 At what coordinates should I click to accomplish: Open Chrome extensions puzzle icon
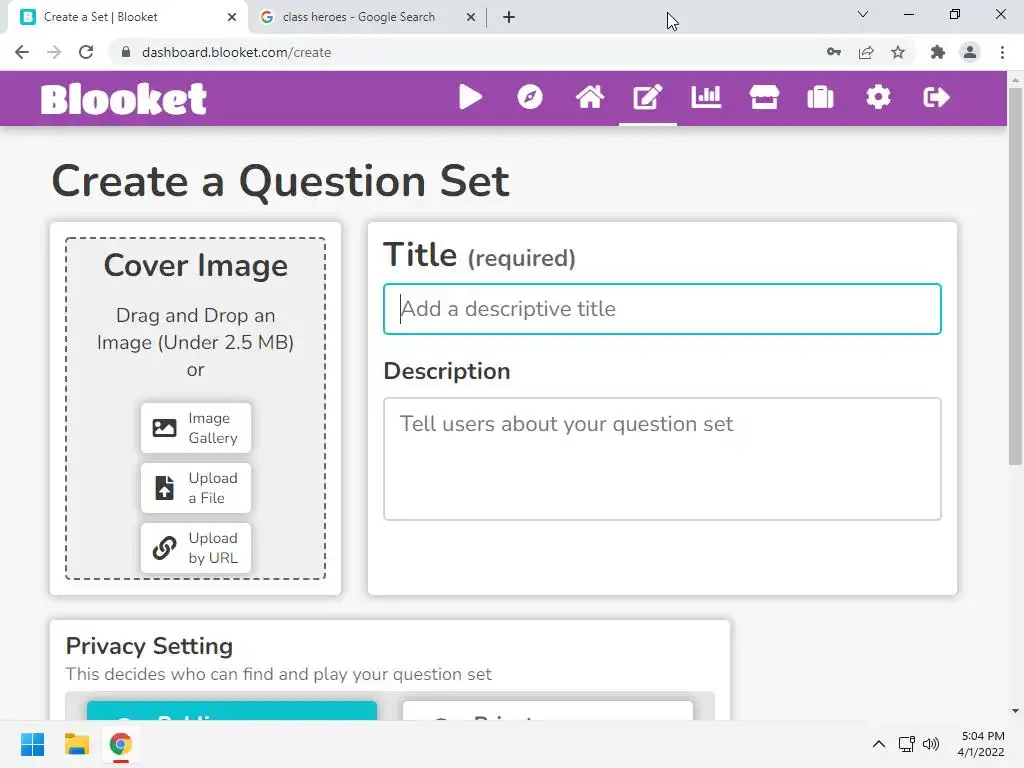tap(938, 52)
